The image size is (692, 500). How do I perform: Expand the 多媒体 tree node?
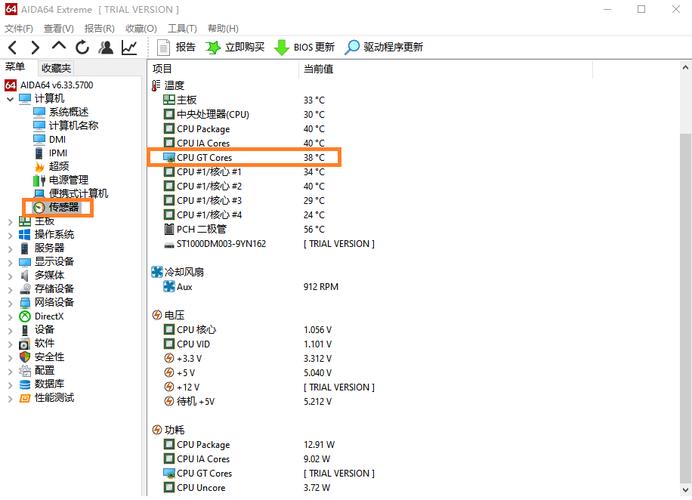(10, 277)
